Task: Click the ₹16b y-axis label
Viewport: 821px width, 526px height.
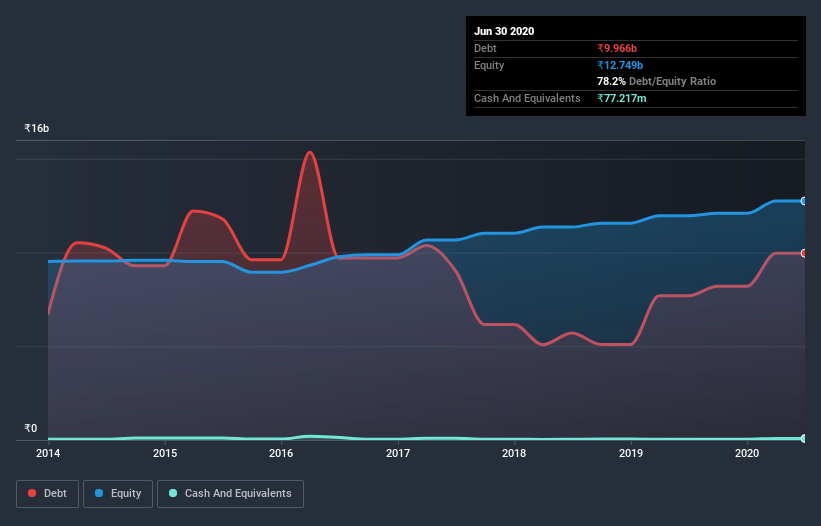Action: pyautogui.click(x=37, y=128)
